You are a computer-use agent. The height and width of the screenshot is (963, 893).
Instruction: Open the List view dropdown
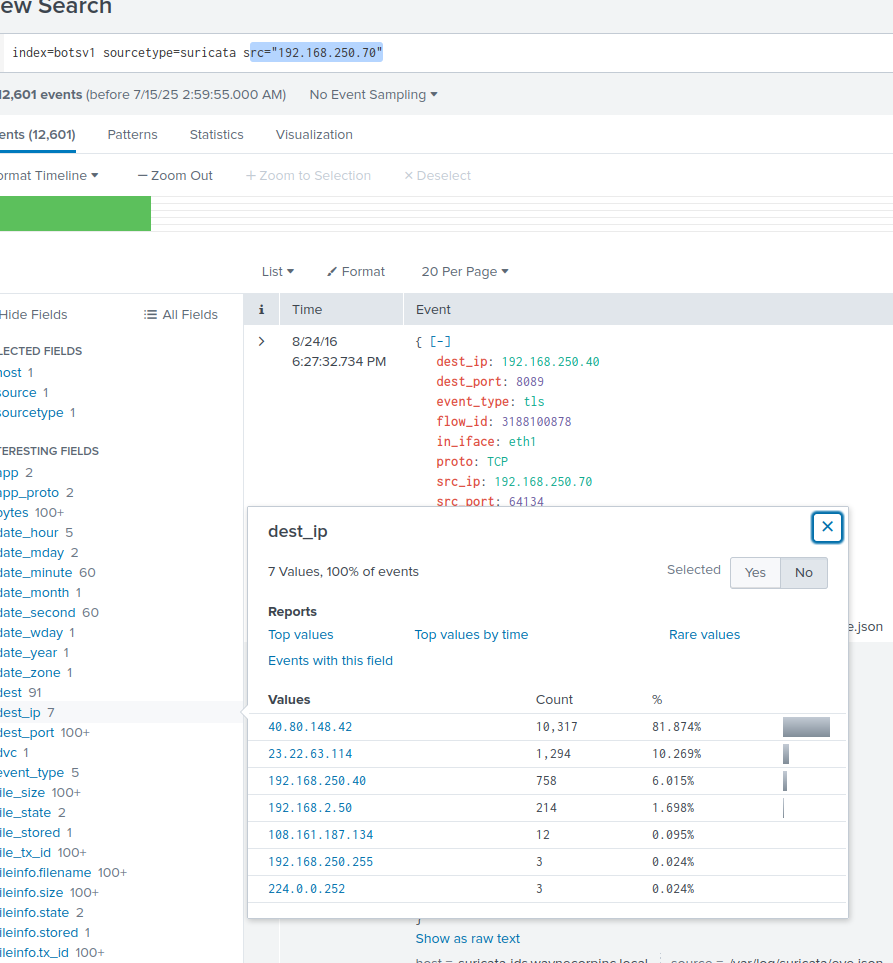[278, 271]
